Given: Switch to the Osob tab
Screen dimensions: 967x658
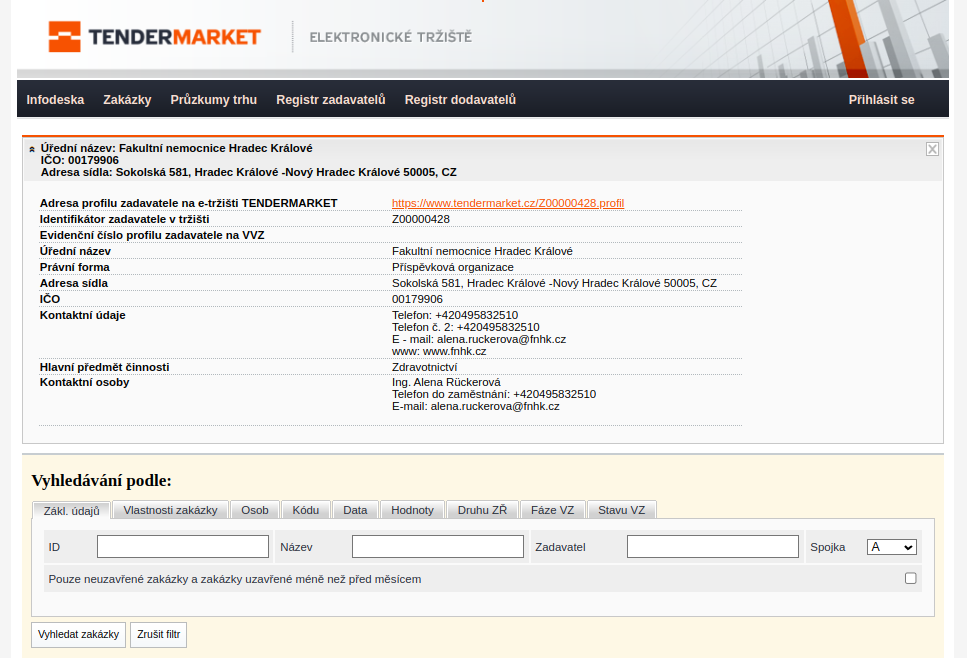Looking at the screenshot, I should 255,510.
